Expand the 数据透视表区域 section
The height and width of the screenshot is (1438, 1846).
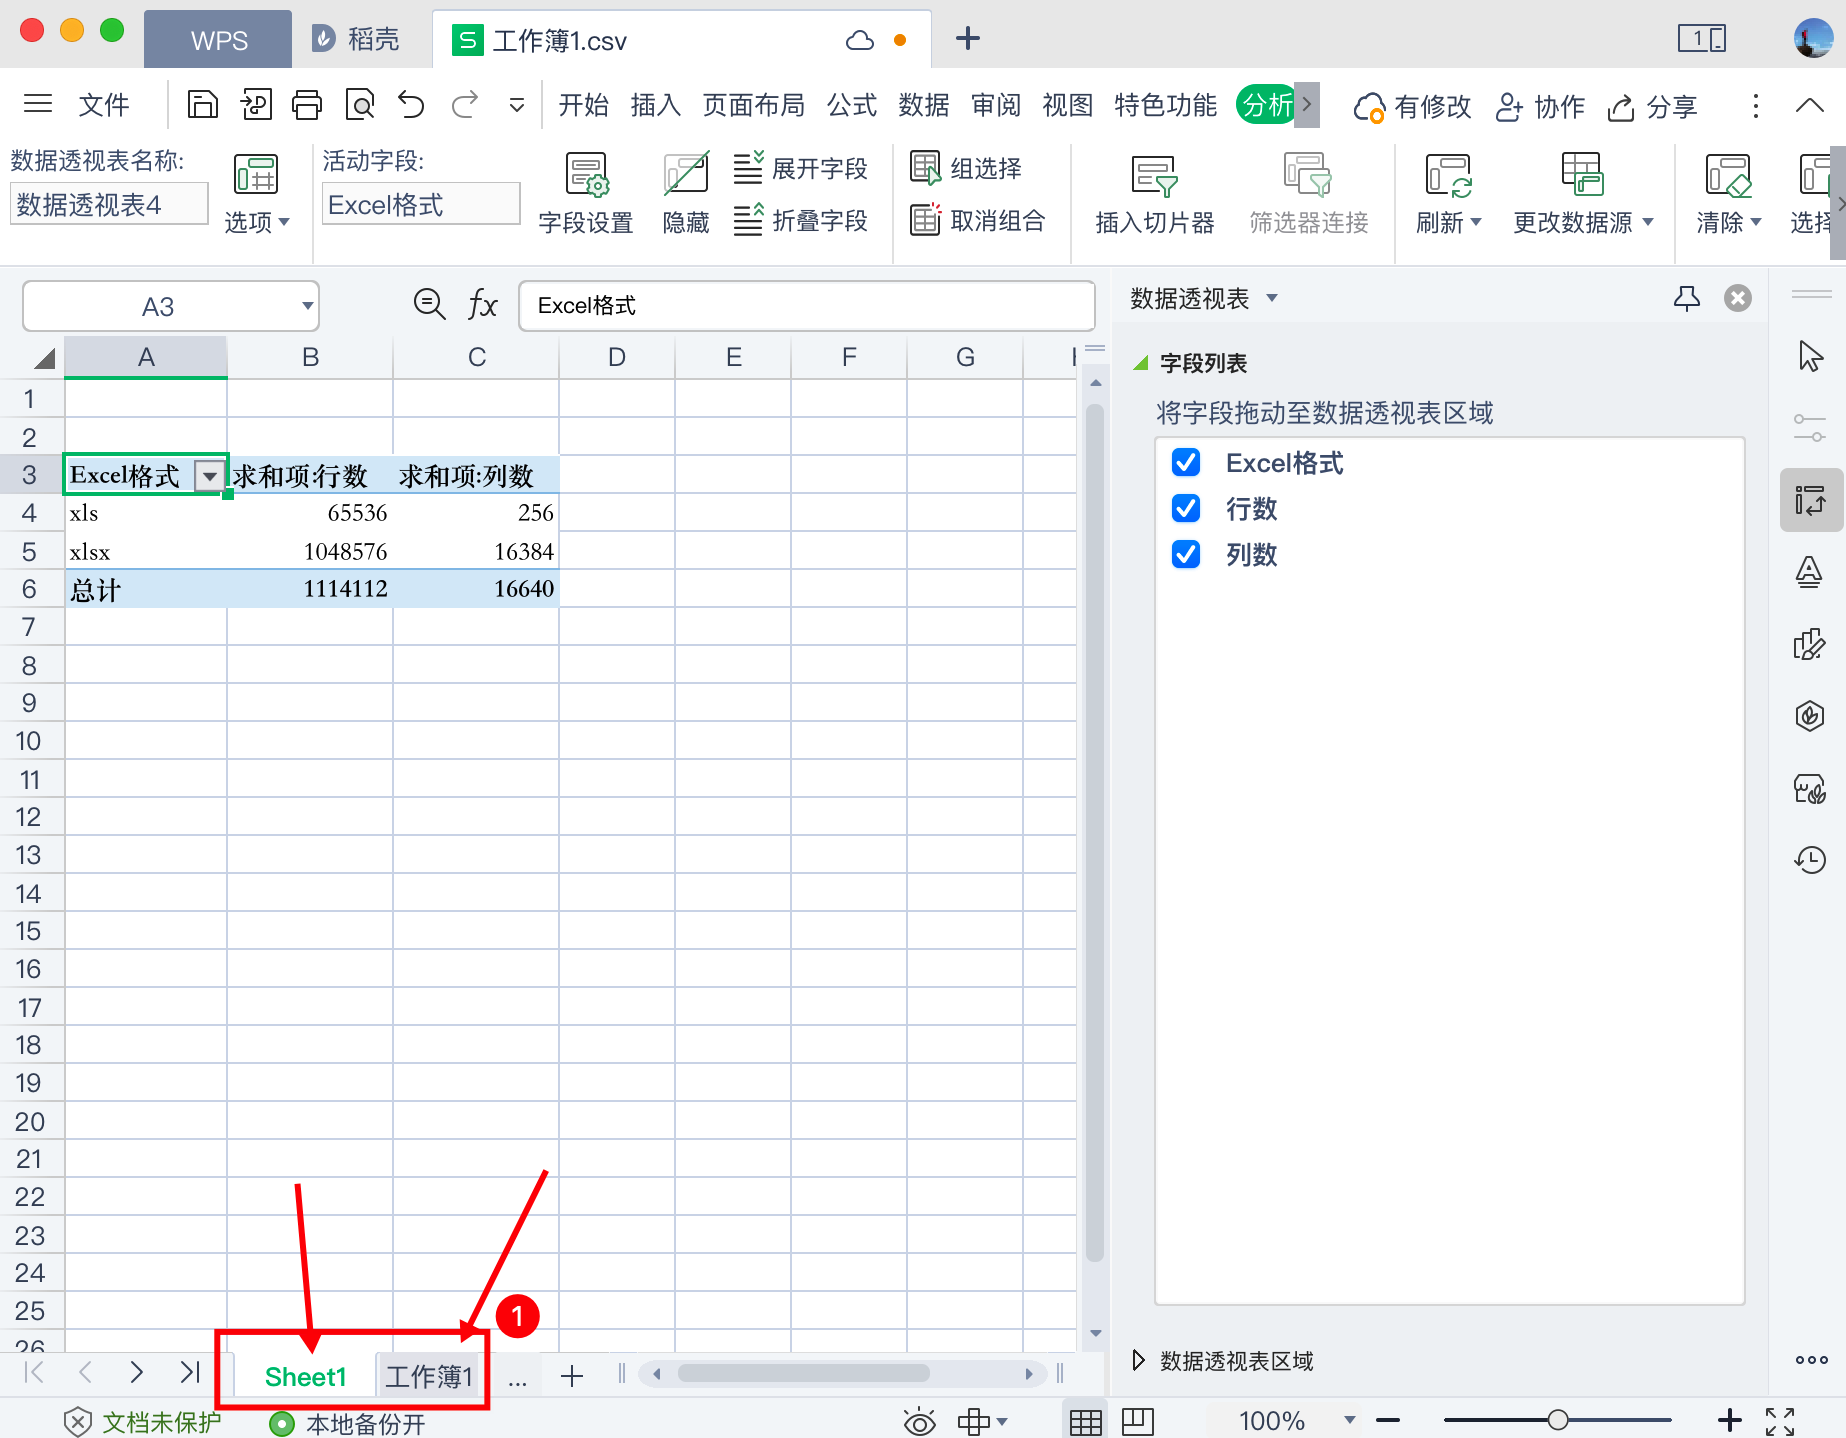[1138, 1360]
